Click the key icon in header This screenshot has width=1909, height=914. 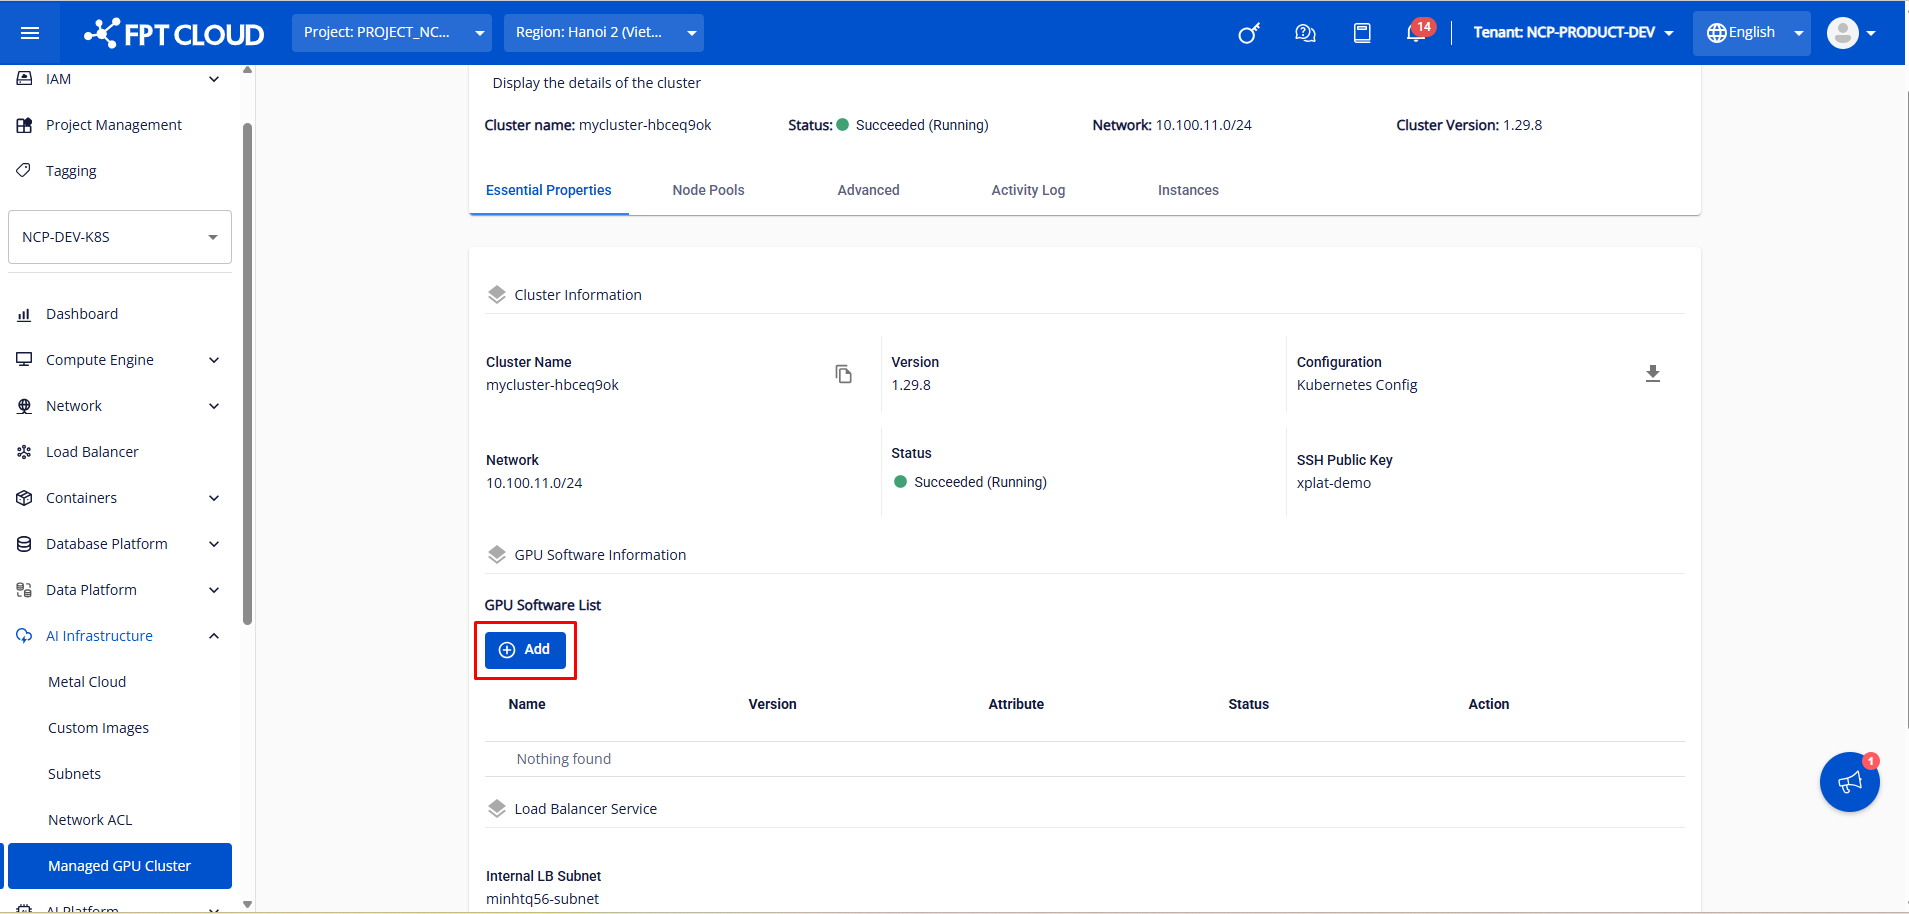coord(1248,33)
